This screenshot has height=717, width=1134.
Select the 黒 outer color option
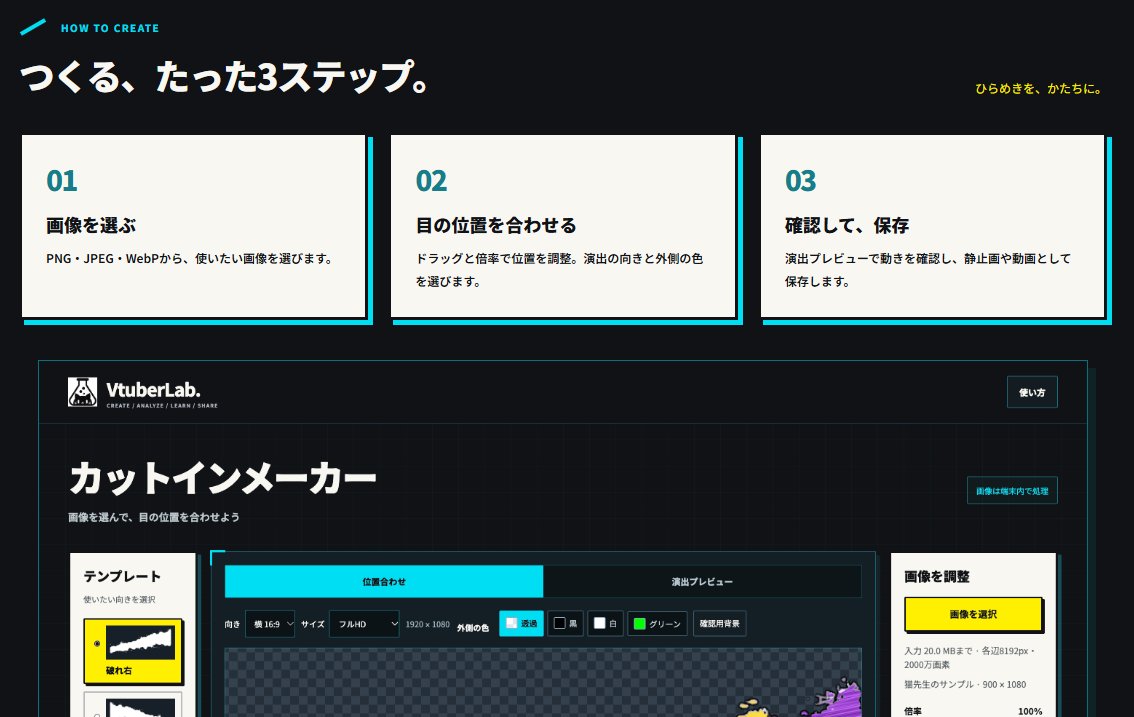tap(566, 623)
